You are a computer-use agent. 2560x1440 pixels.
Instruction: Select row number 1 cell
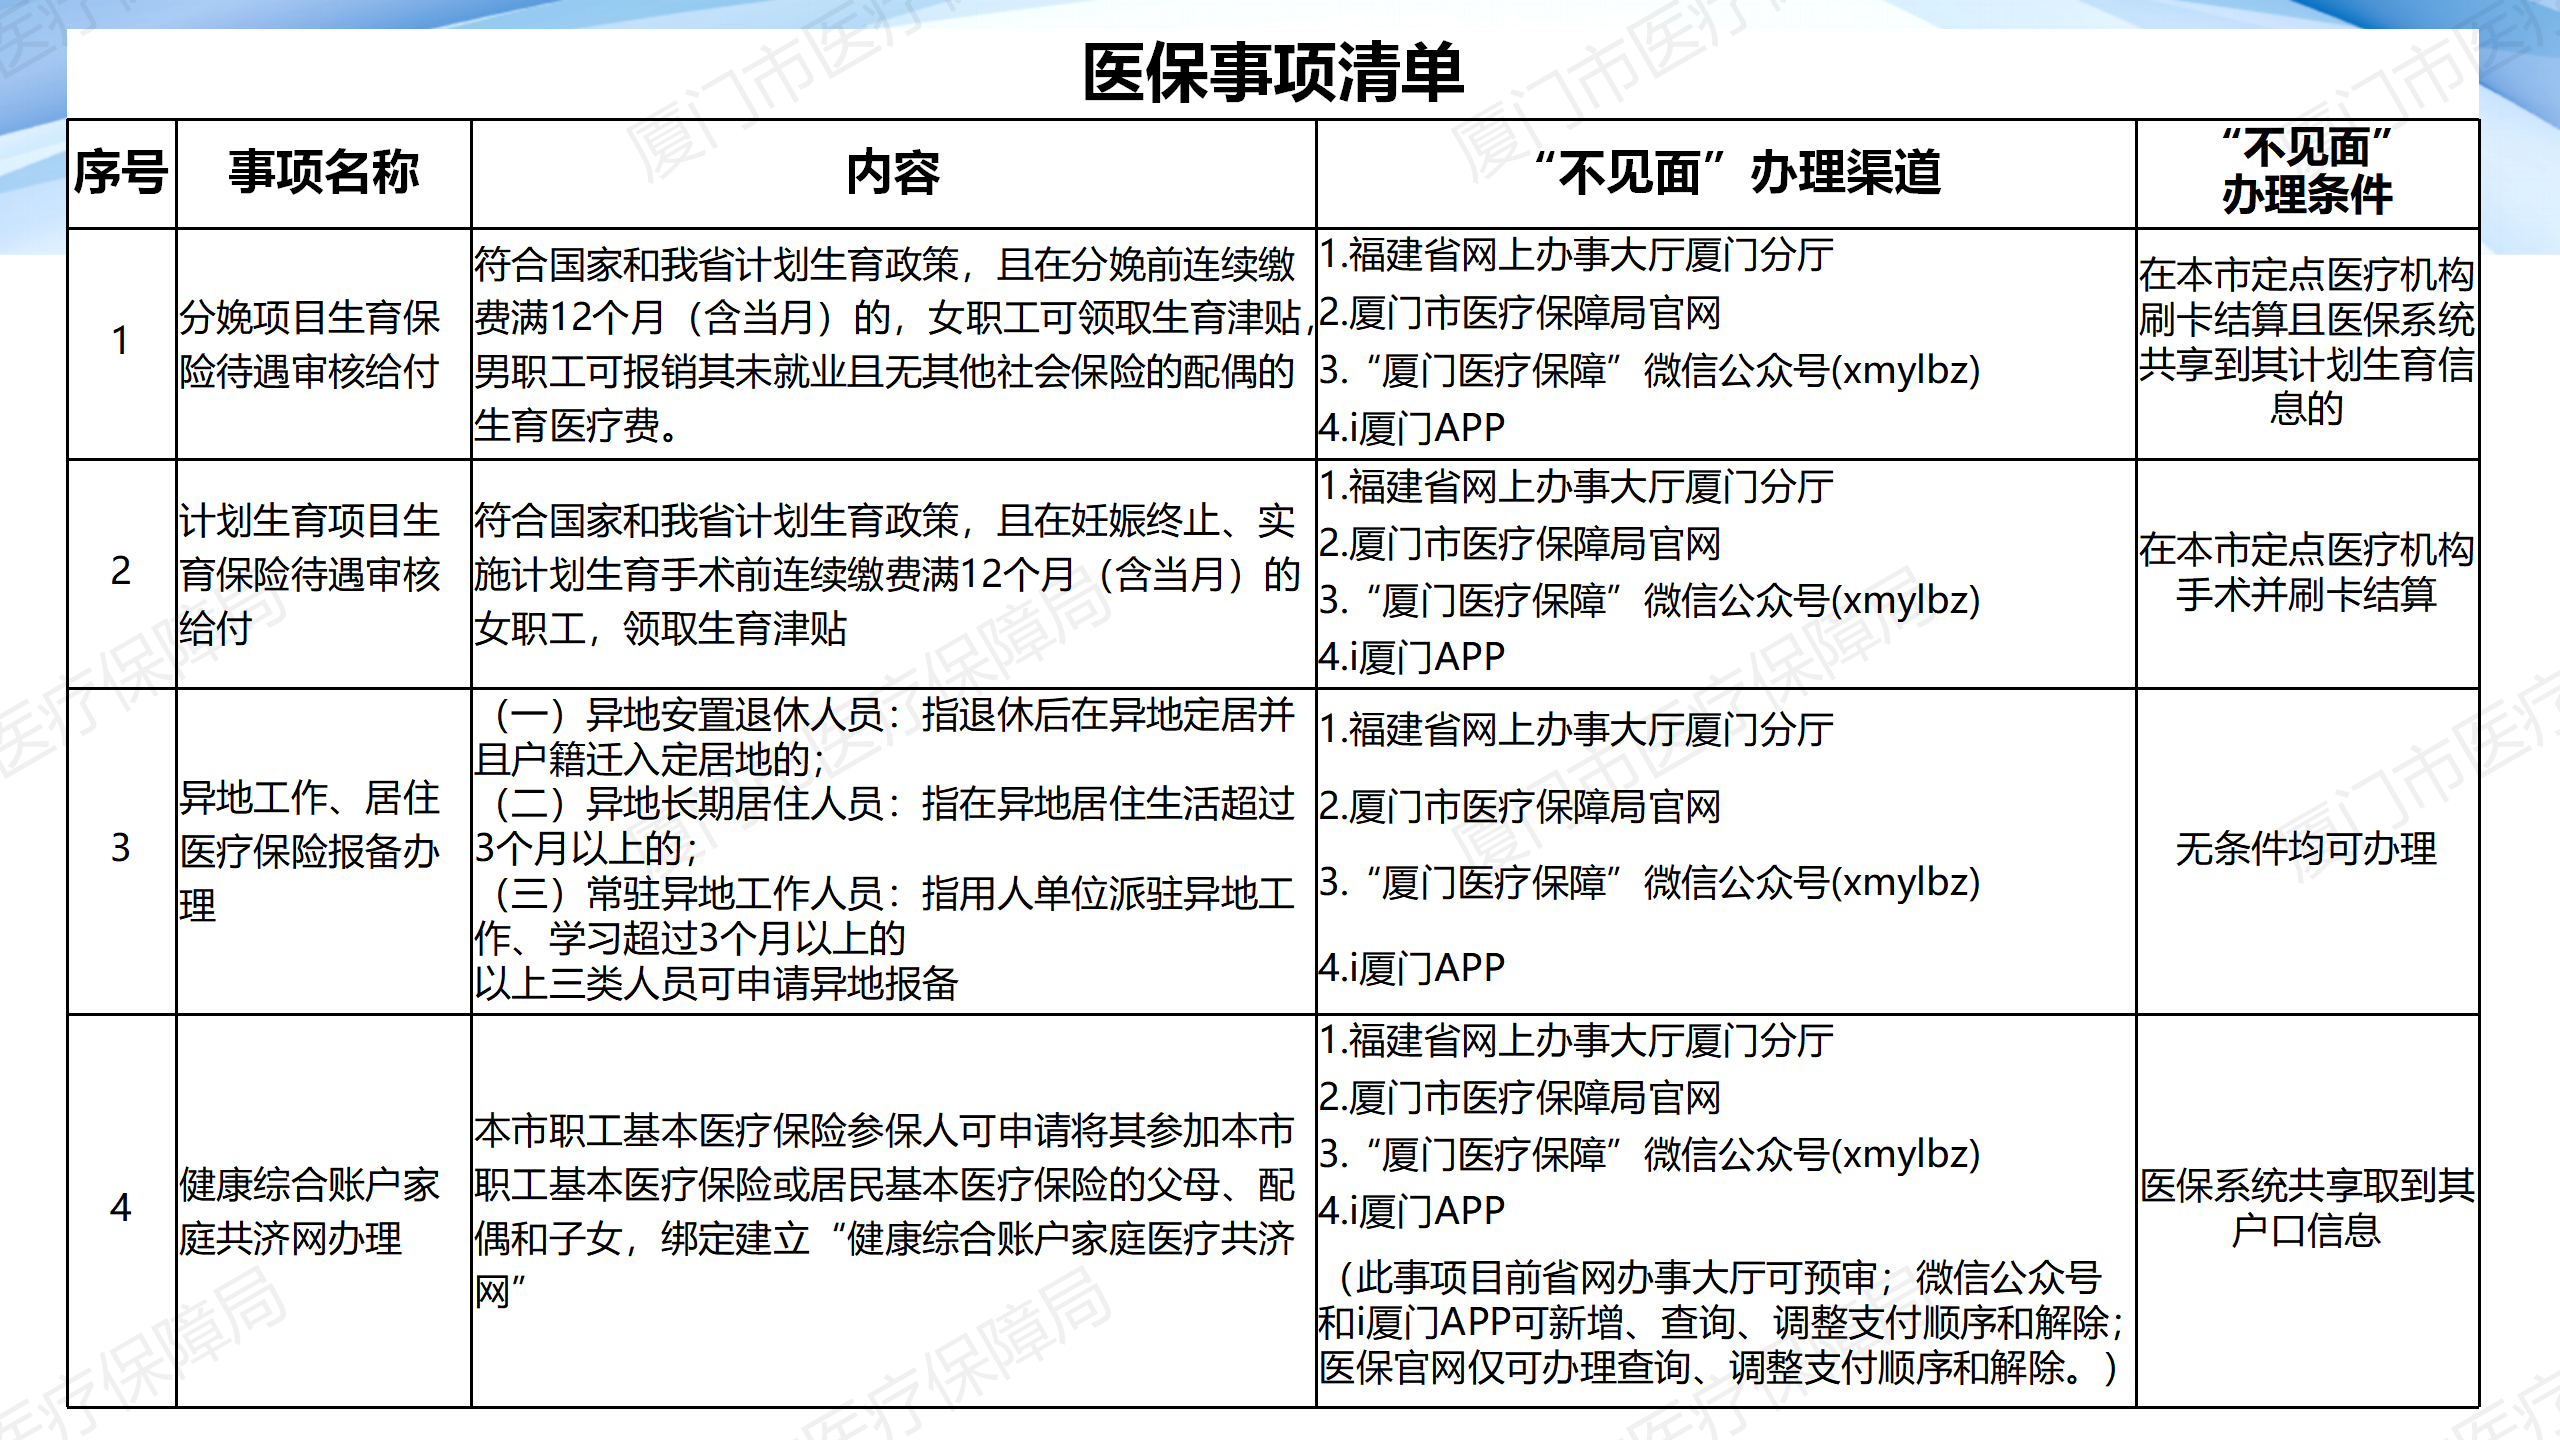click(121, 343)
